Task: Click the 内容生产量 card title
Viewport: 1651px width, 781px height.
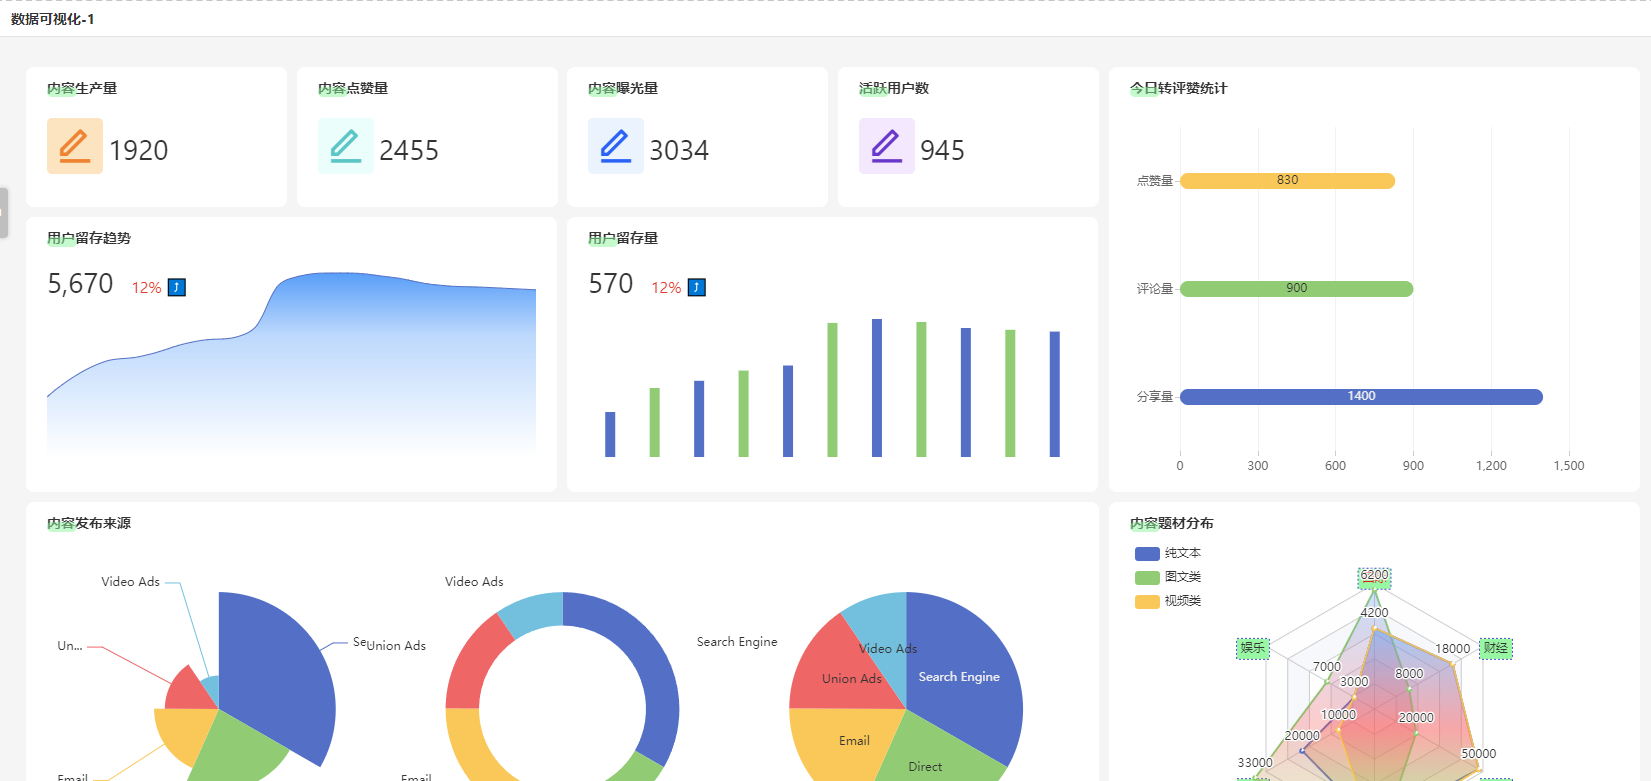Action: [82, 88]
